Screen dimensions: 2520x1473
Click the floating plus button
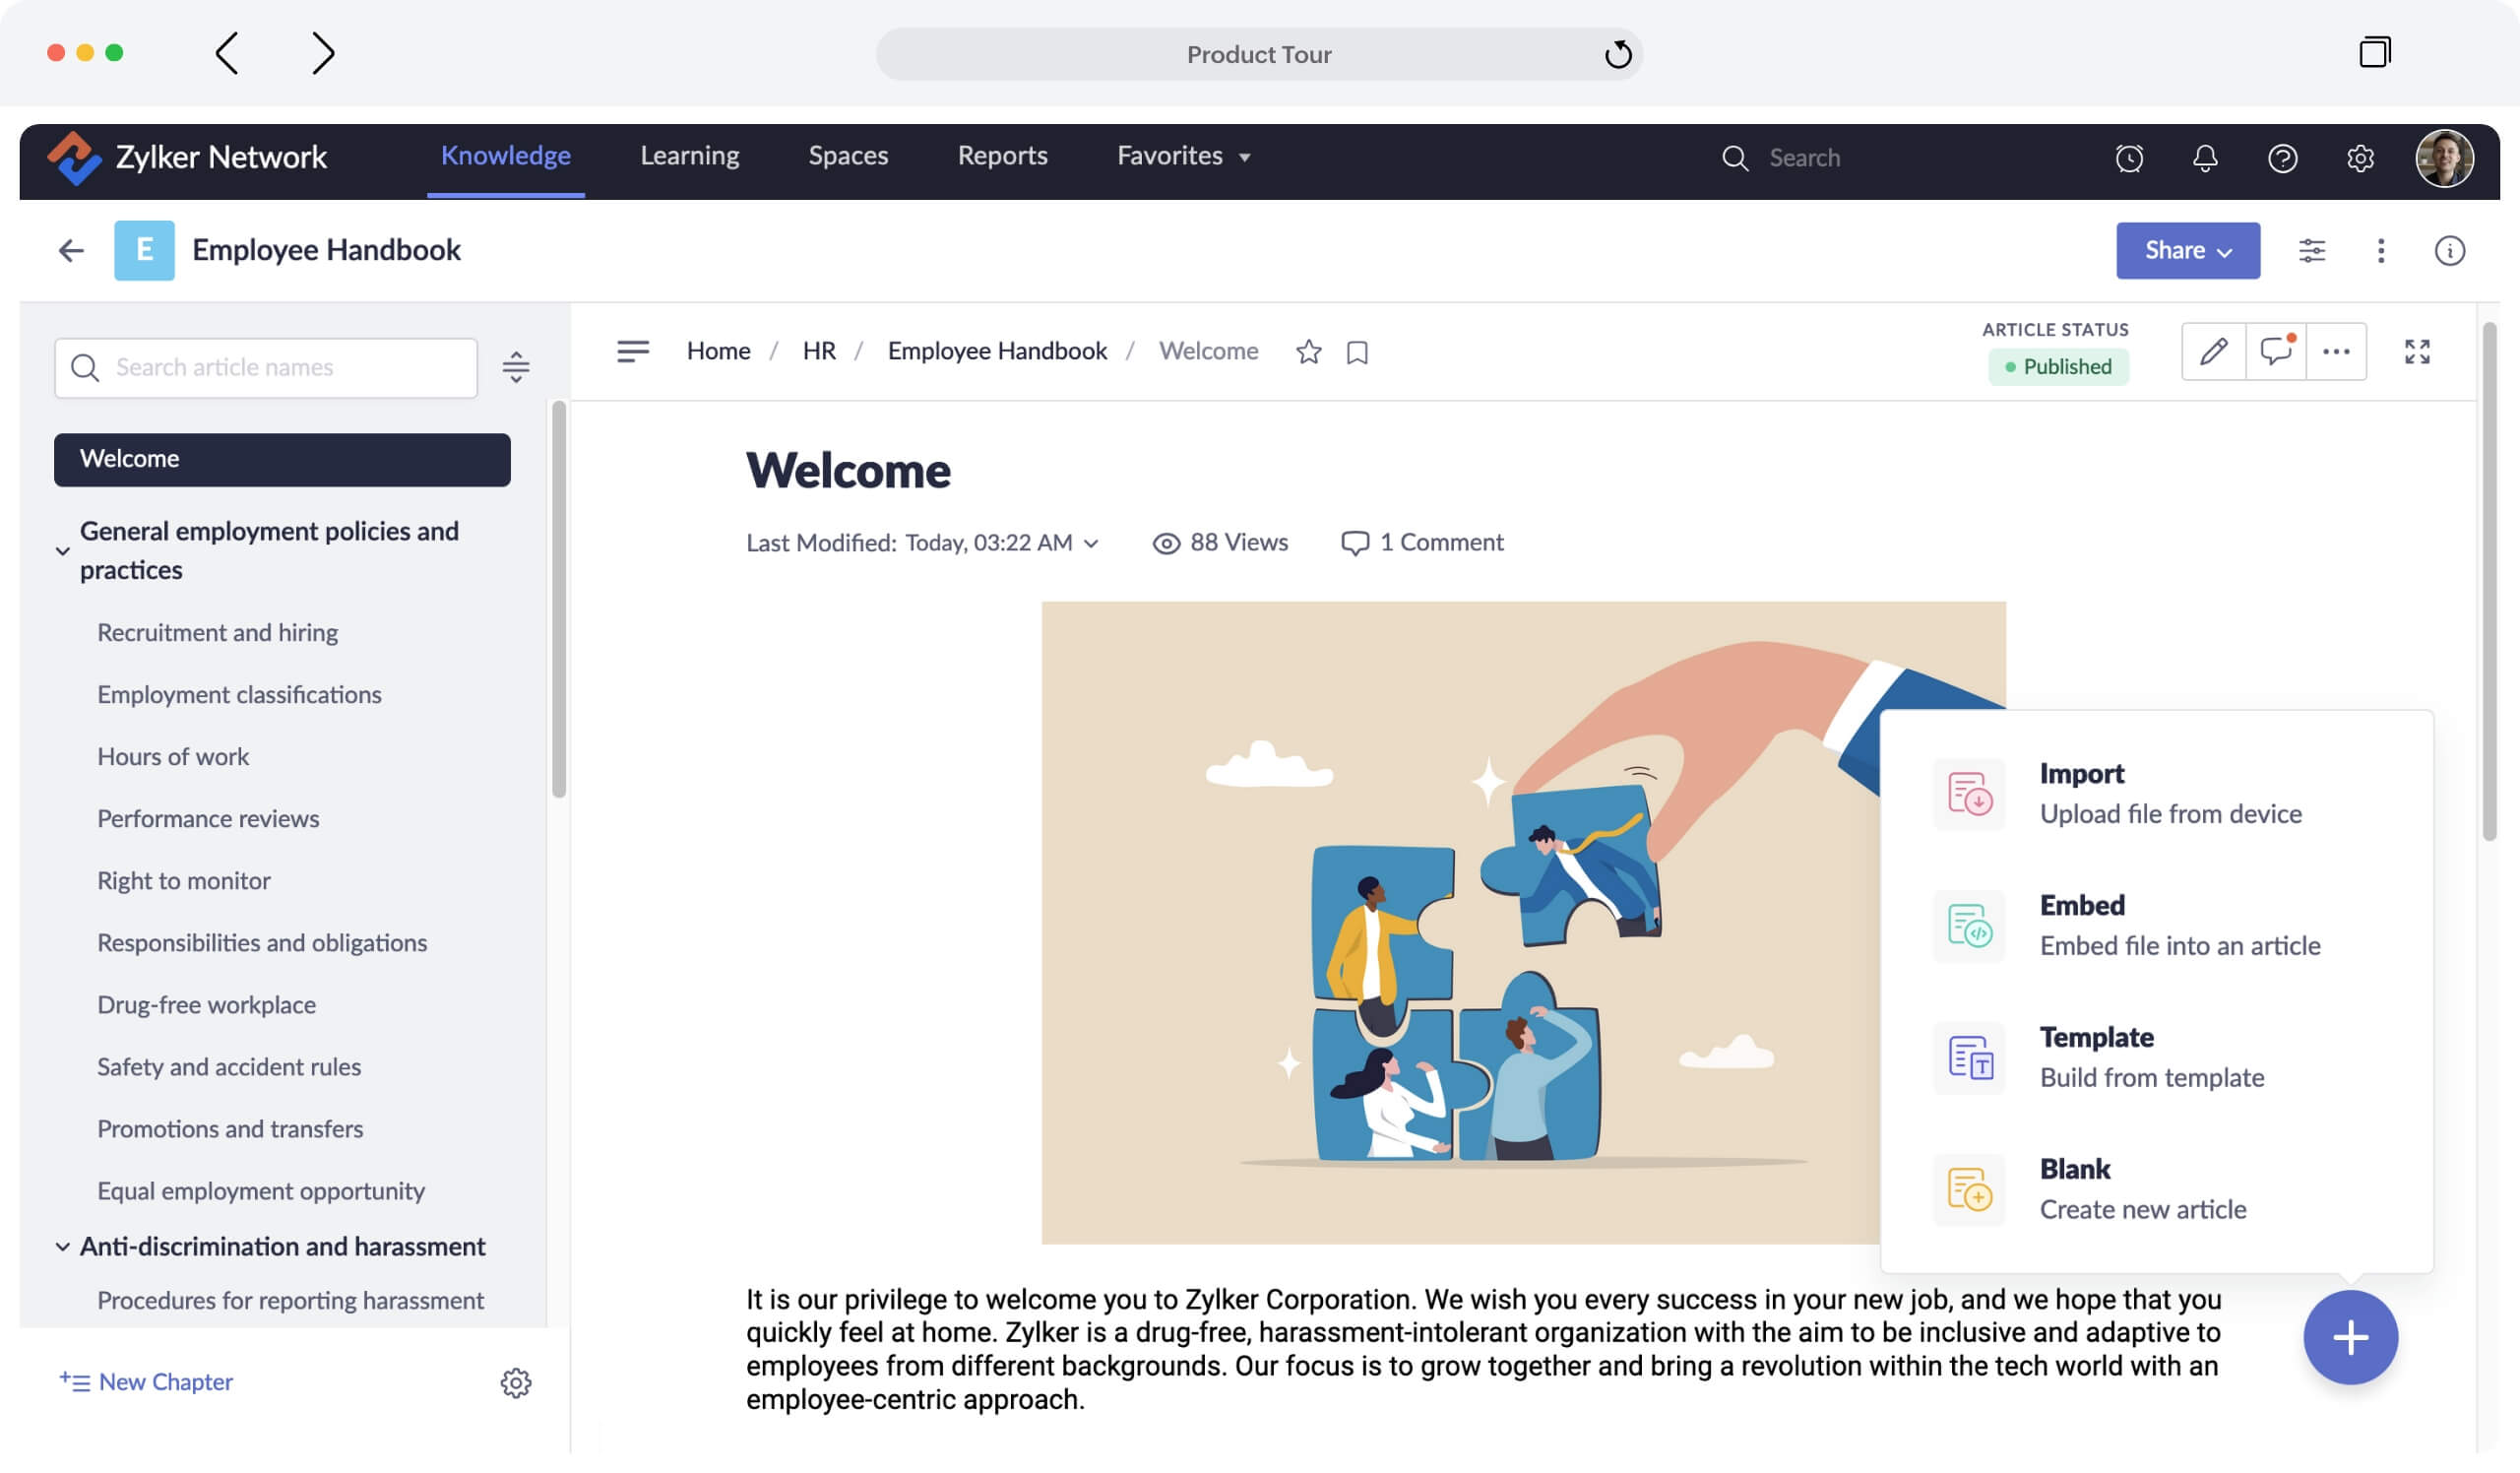click(x=2351, y=1337)
